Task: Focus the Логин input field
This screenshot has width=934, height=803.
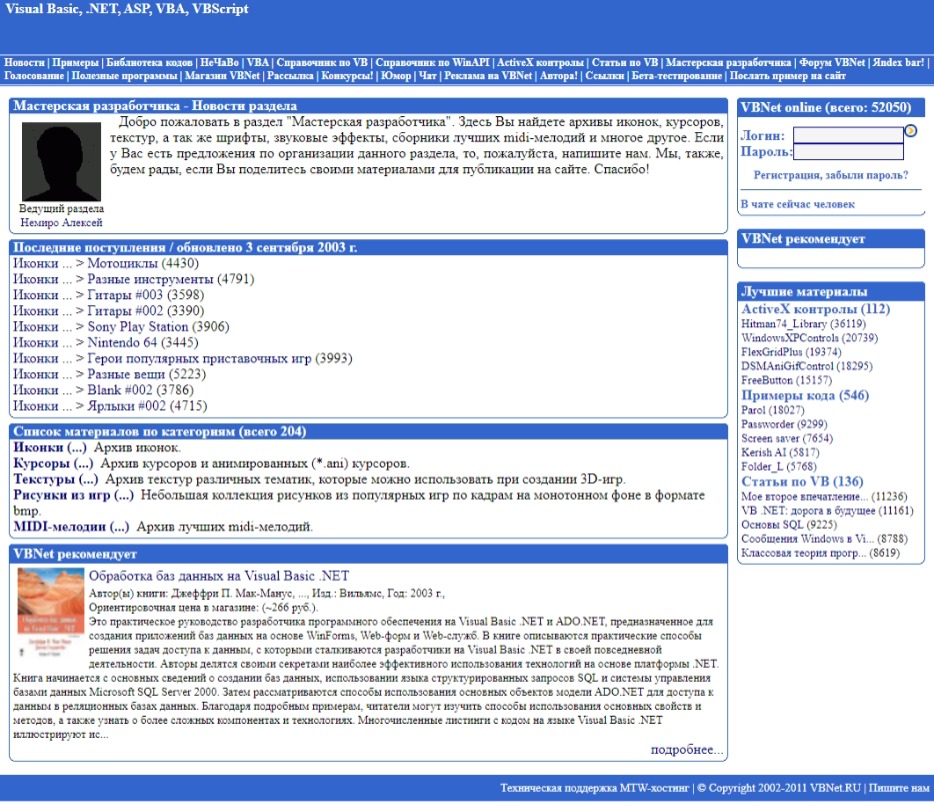Action: point(848,135)
